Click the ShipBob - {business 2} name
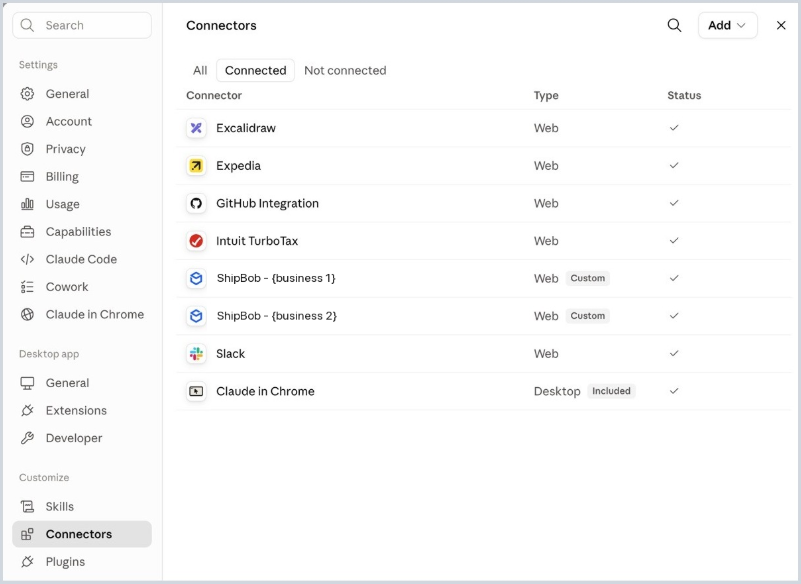Image resolution: width=801 pixels, height=584 pixels. point(276,316)
